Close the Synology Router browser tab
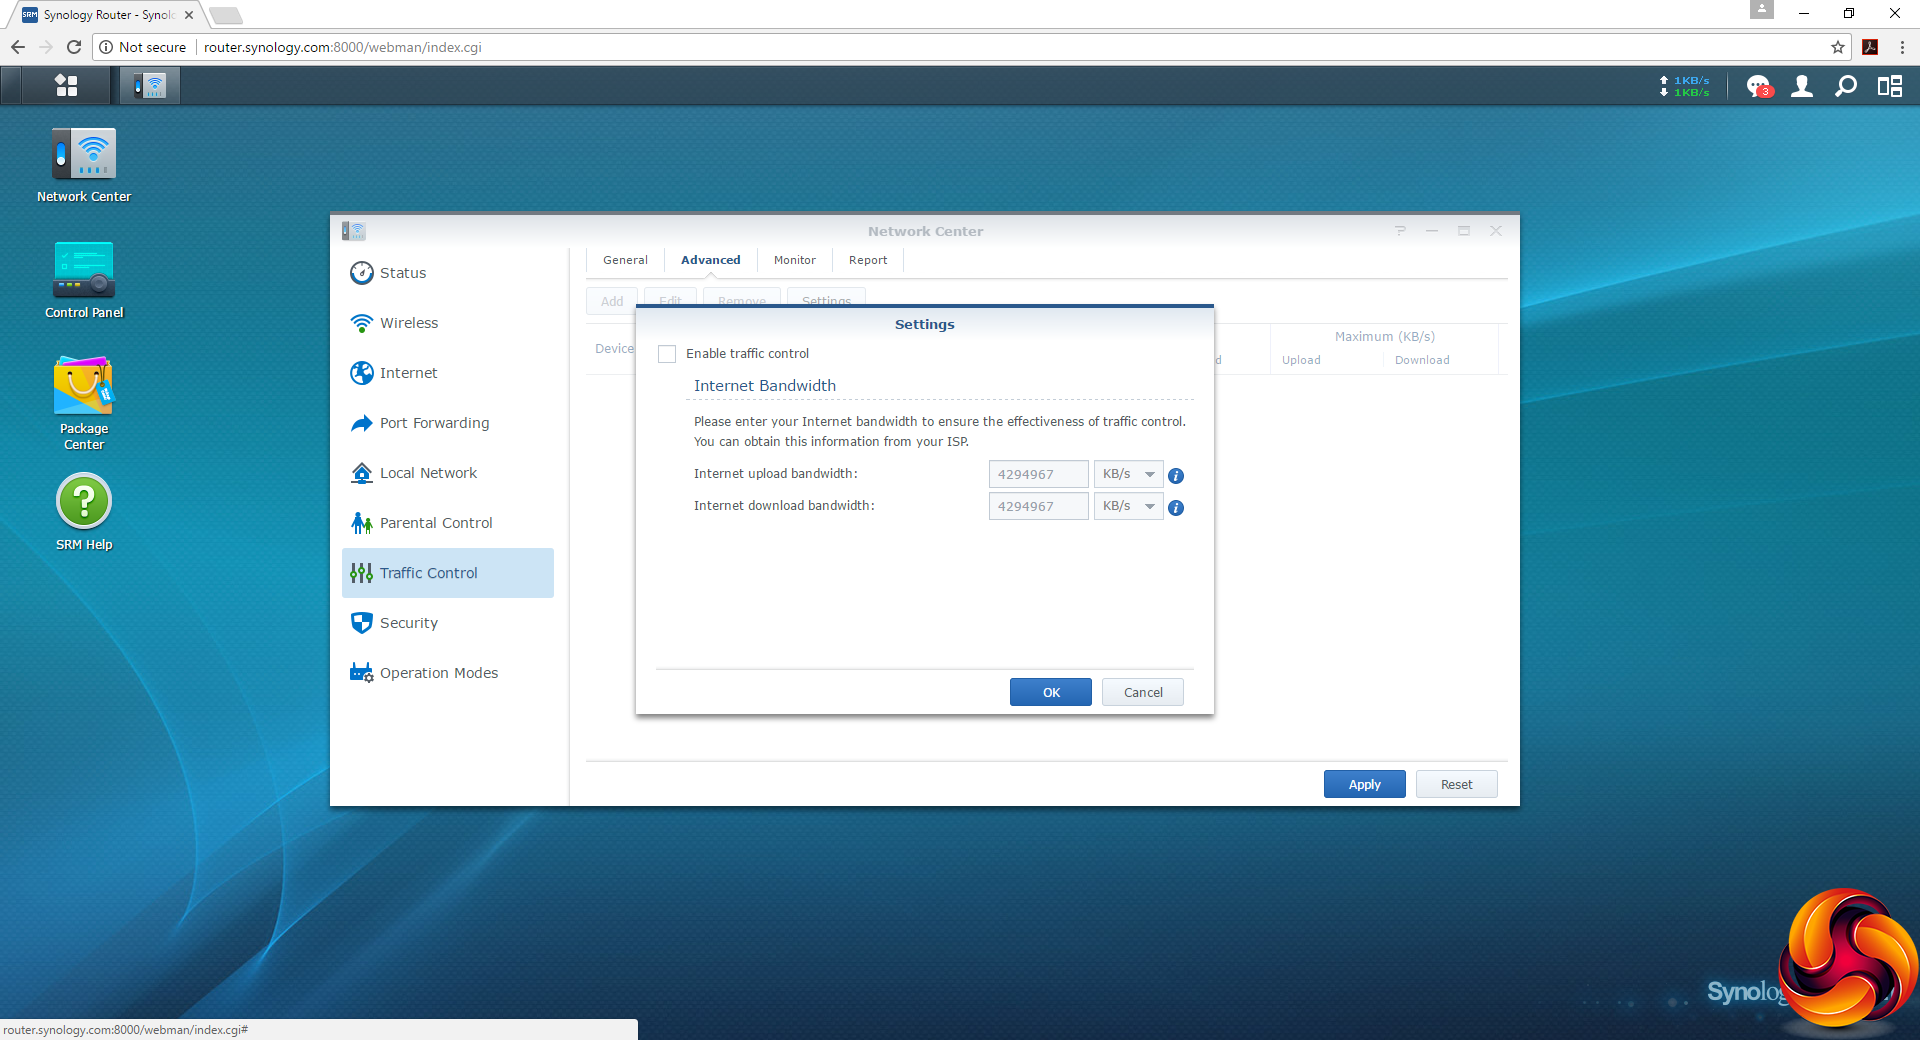Image resolution: width=1920 pixels, height=1040 pixels. point(189,15)
